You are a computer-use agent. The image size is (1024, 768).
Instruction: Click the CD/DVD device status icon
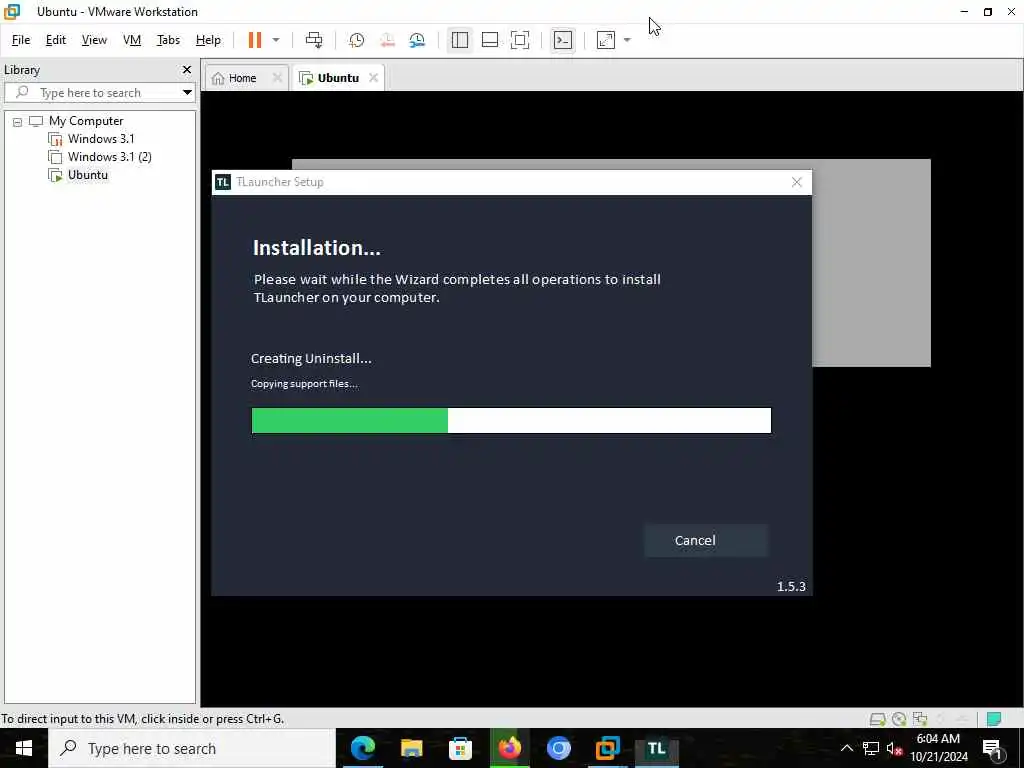899,719
